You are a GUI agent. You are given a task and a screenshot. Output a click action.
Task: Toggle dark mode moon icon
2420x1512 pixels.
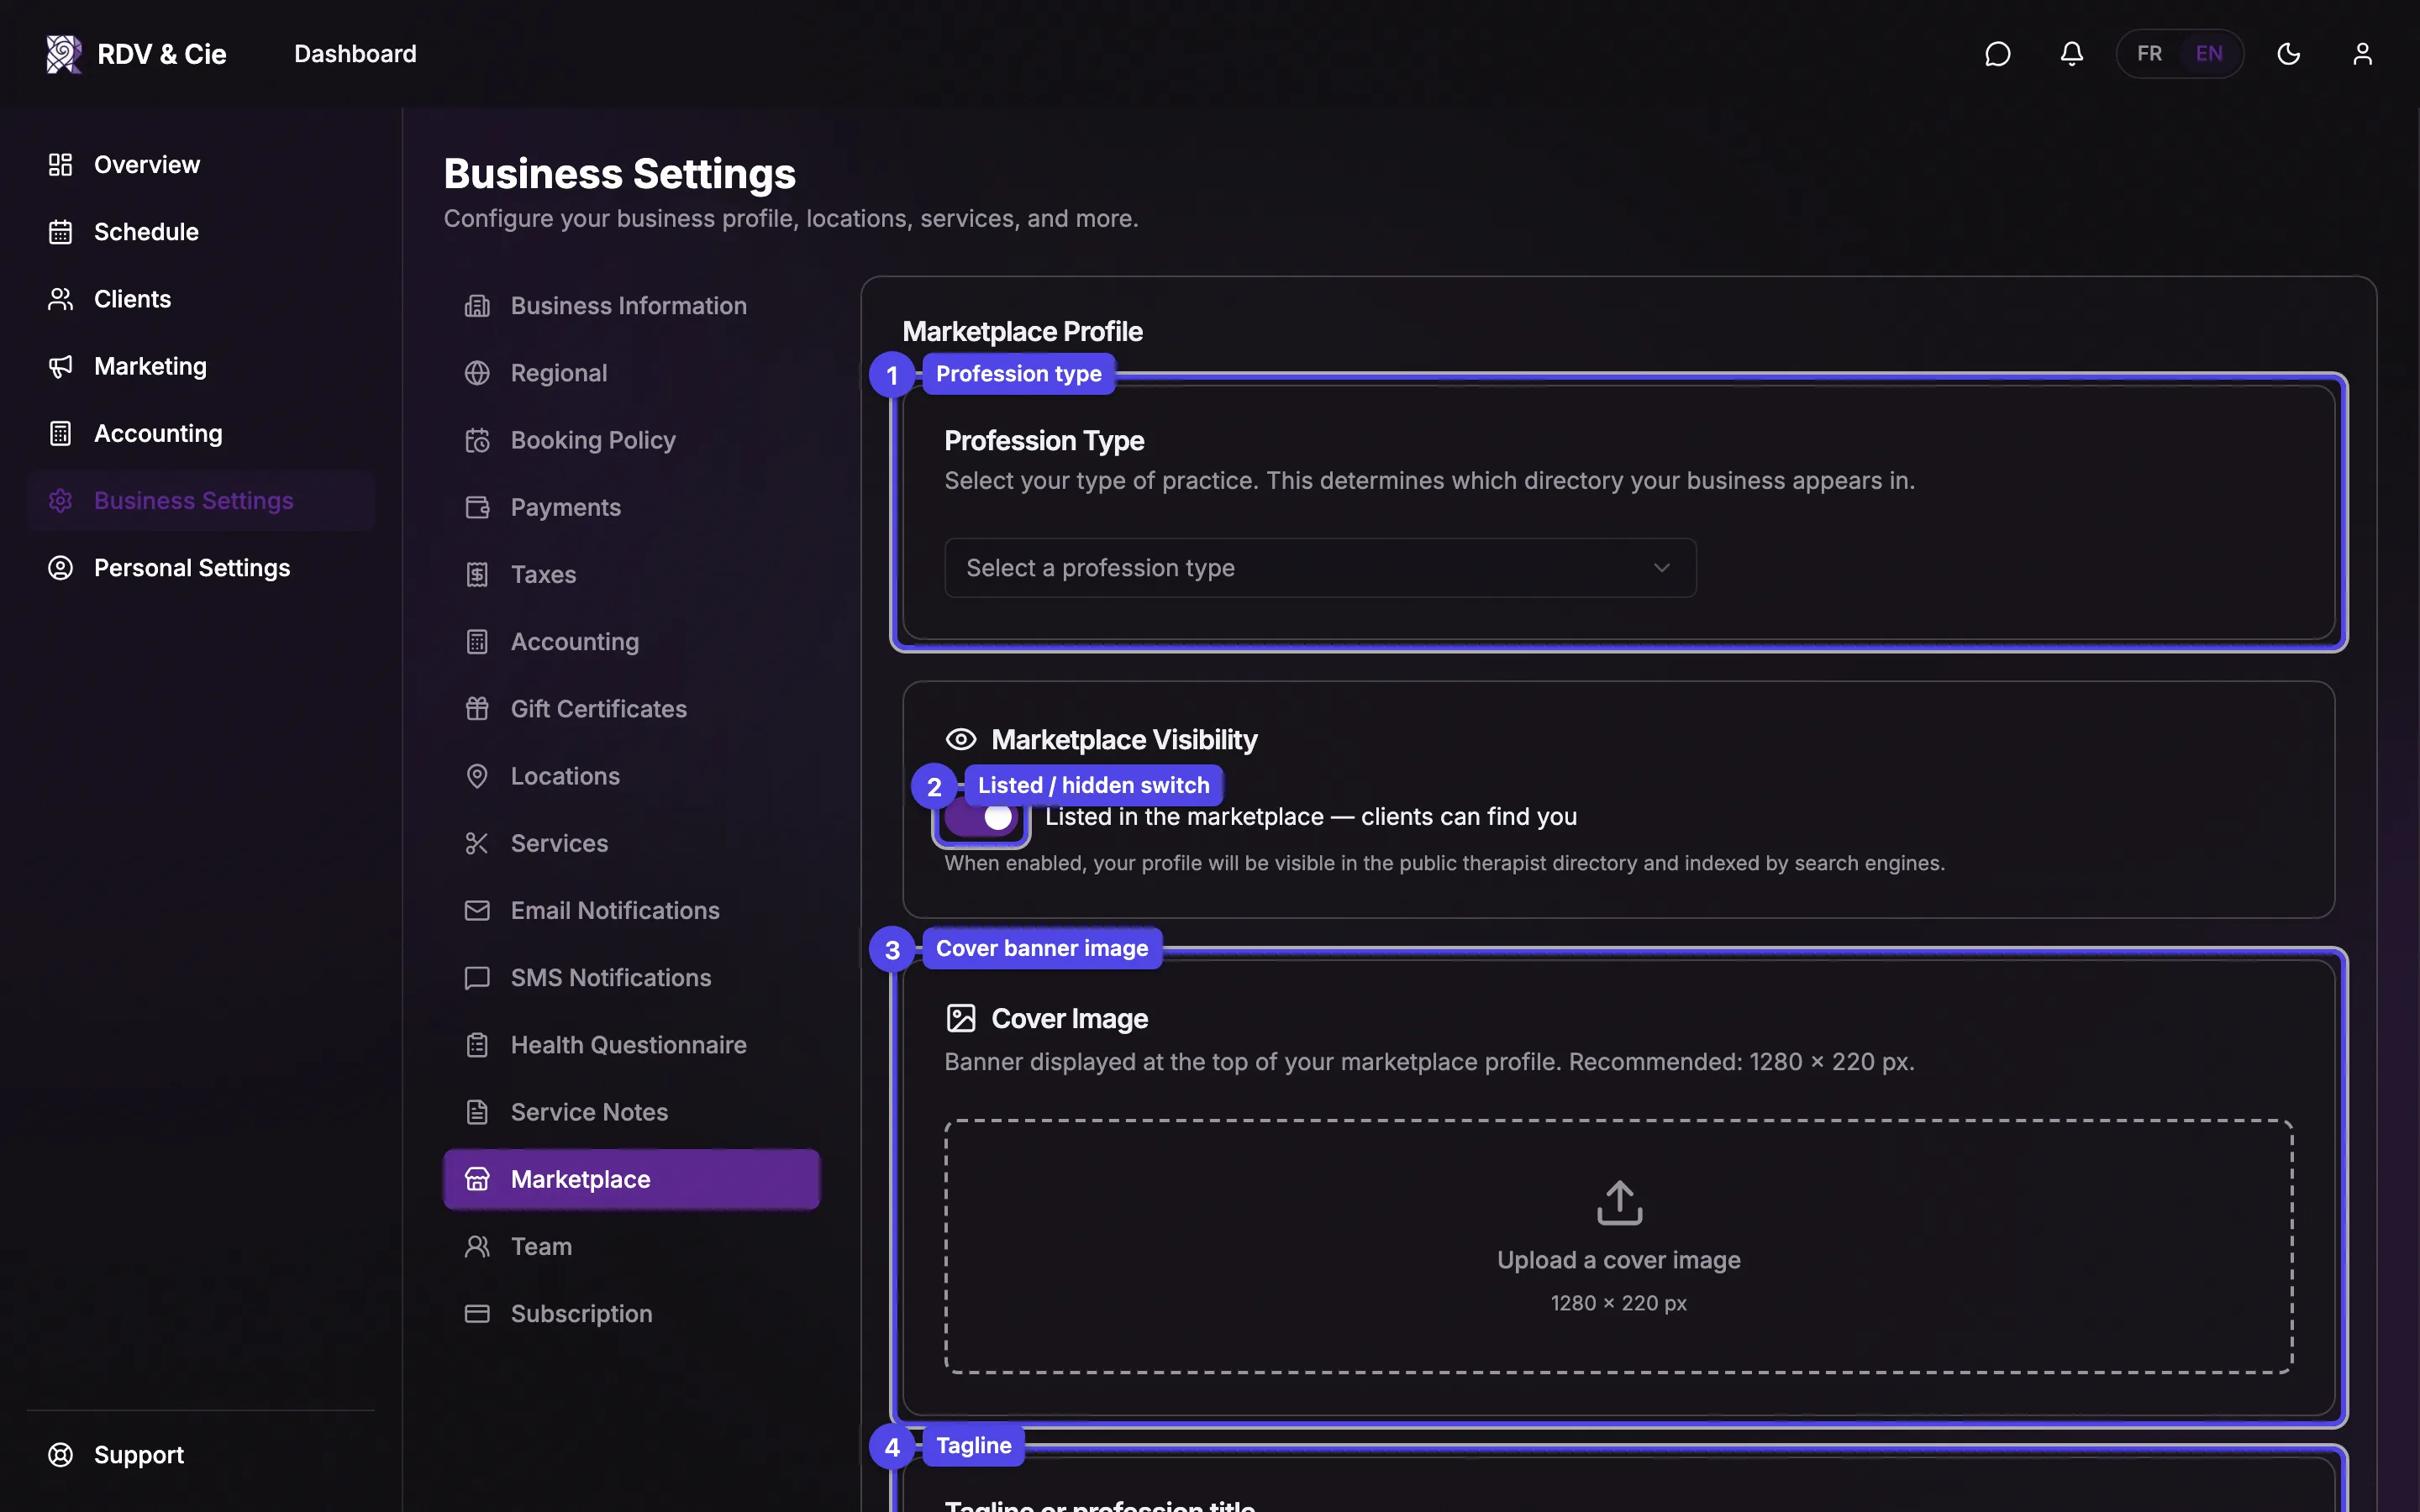[x=2288, y=54]
